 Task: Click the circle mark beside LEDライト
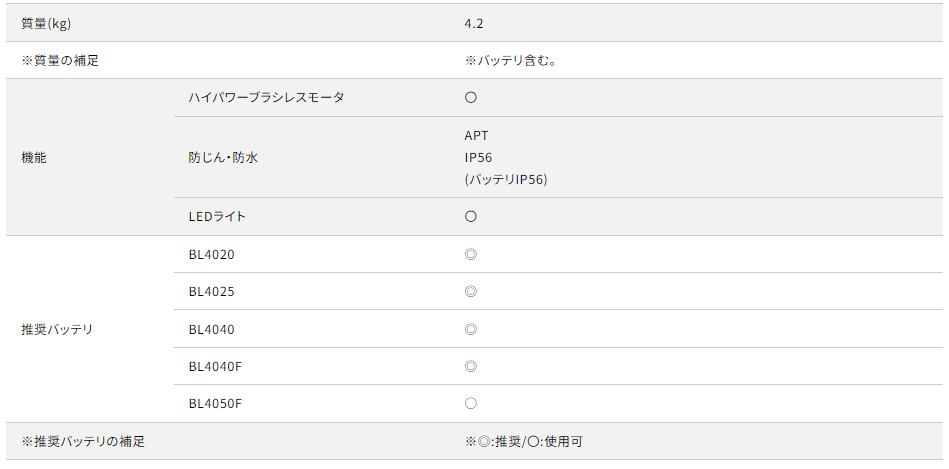[471, 217]
